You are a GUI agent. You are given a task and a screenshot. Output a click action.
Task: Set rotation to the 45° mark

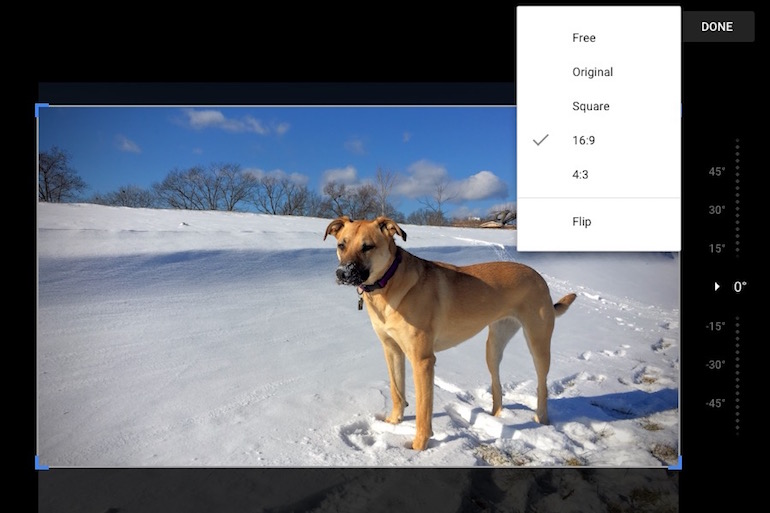(717, 172)
